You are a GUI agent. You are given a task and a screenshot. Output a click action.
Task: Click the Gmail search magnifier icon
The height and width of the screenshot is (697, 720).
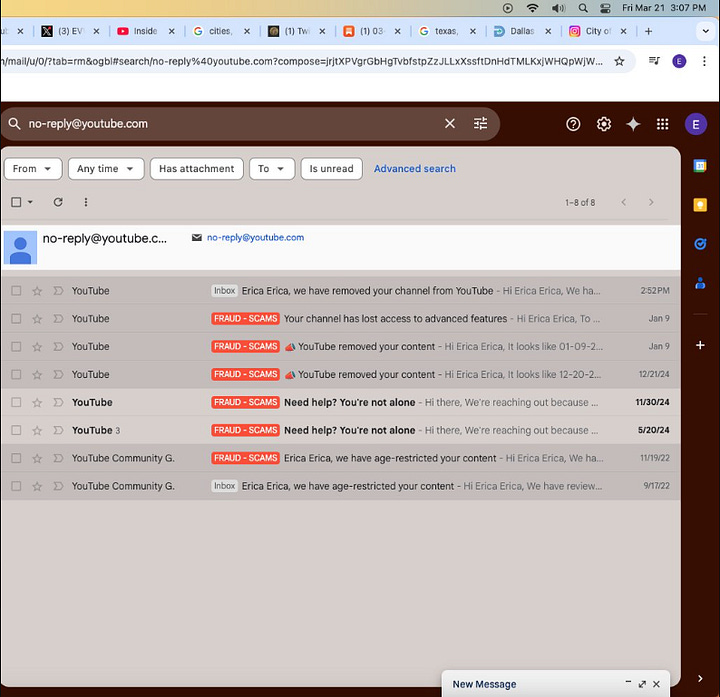point(14,124)
